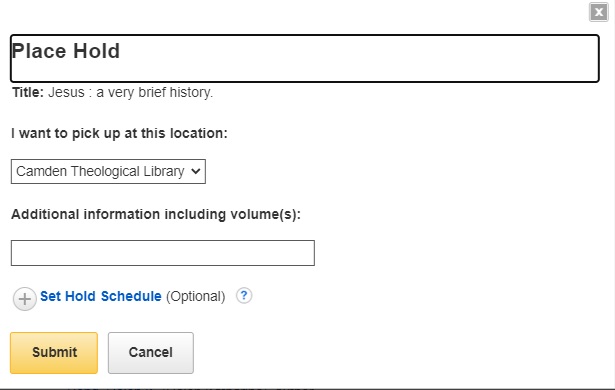Click the word Schedule in the blue link
The height and width of the screenshot is (390, 615).
(131, 296)
